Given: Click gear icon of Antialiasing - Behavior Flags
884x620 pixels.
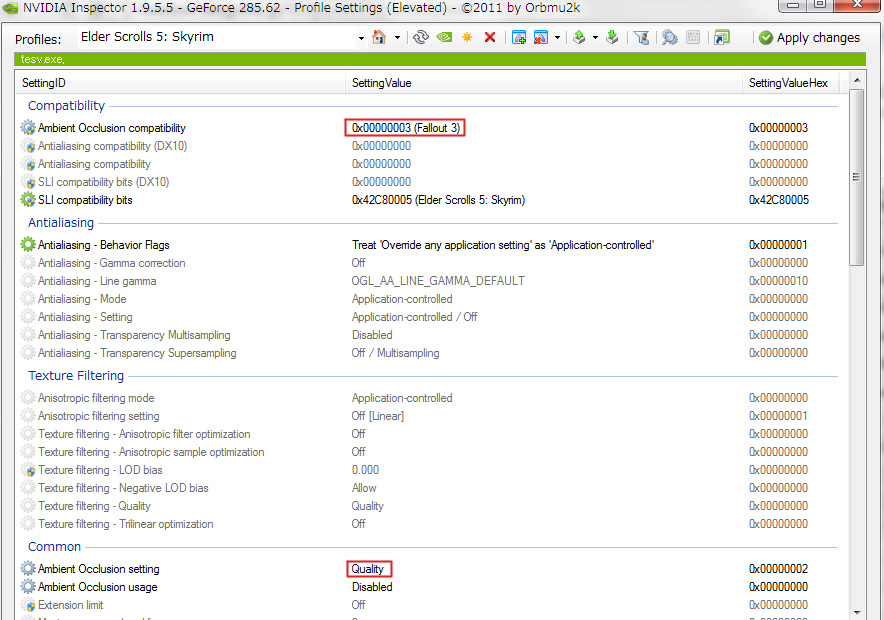Looking at the screenshot, I should tap(28, 245).
